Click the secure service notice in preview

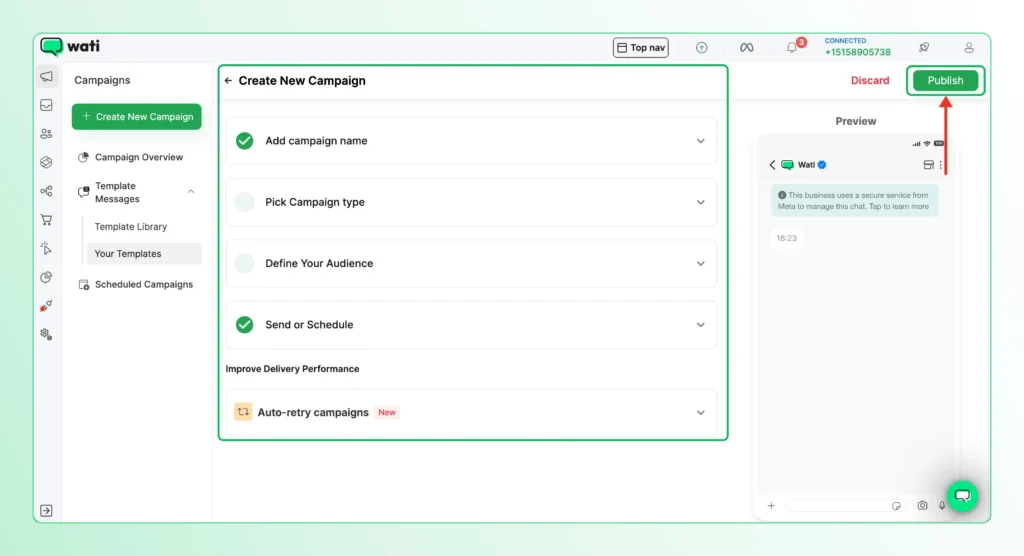click(x=854, y=201)
